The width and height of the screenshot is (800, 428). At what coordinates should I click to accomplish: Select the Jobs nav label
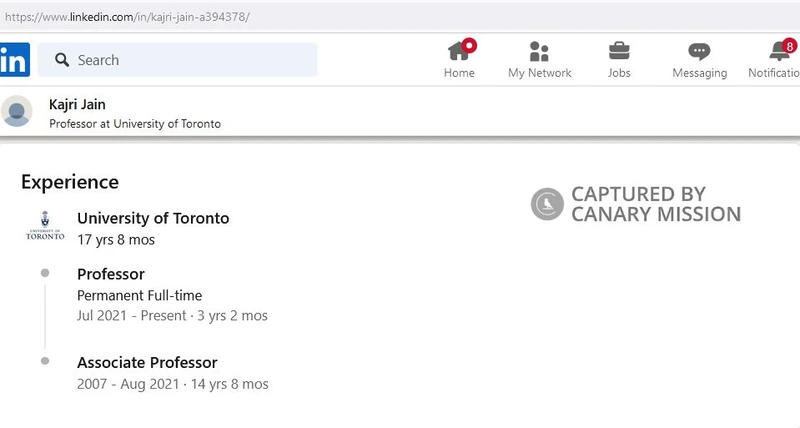point(619,73)
